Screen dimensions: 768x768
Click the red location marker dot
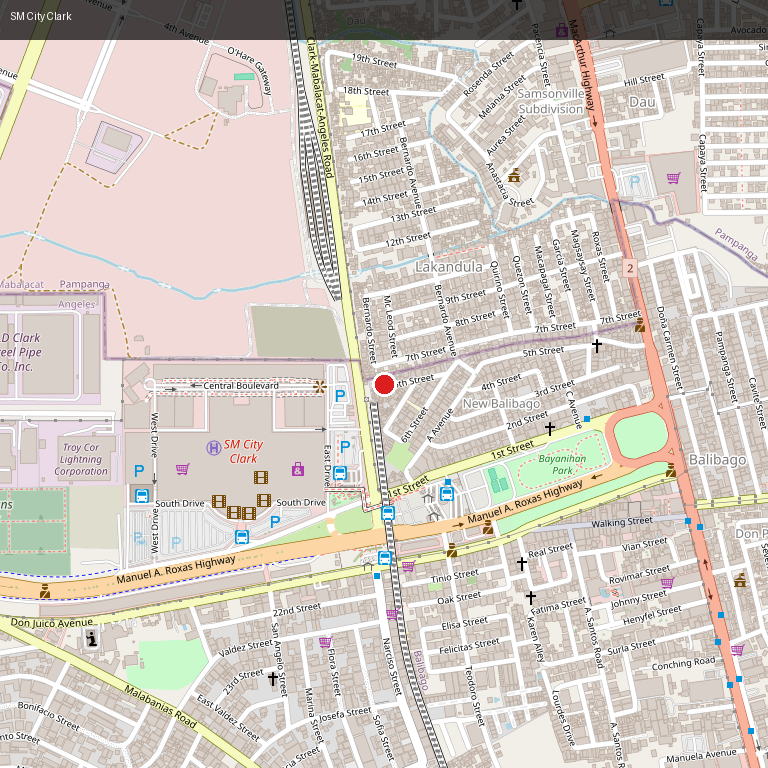pos(384,384)
